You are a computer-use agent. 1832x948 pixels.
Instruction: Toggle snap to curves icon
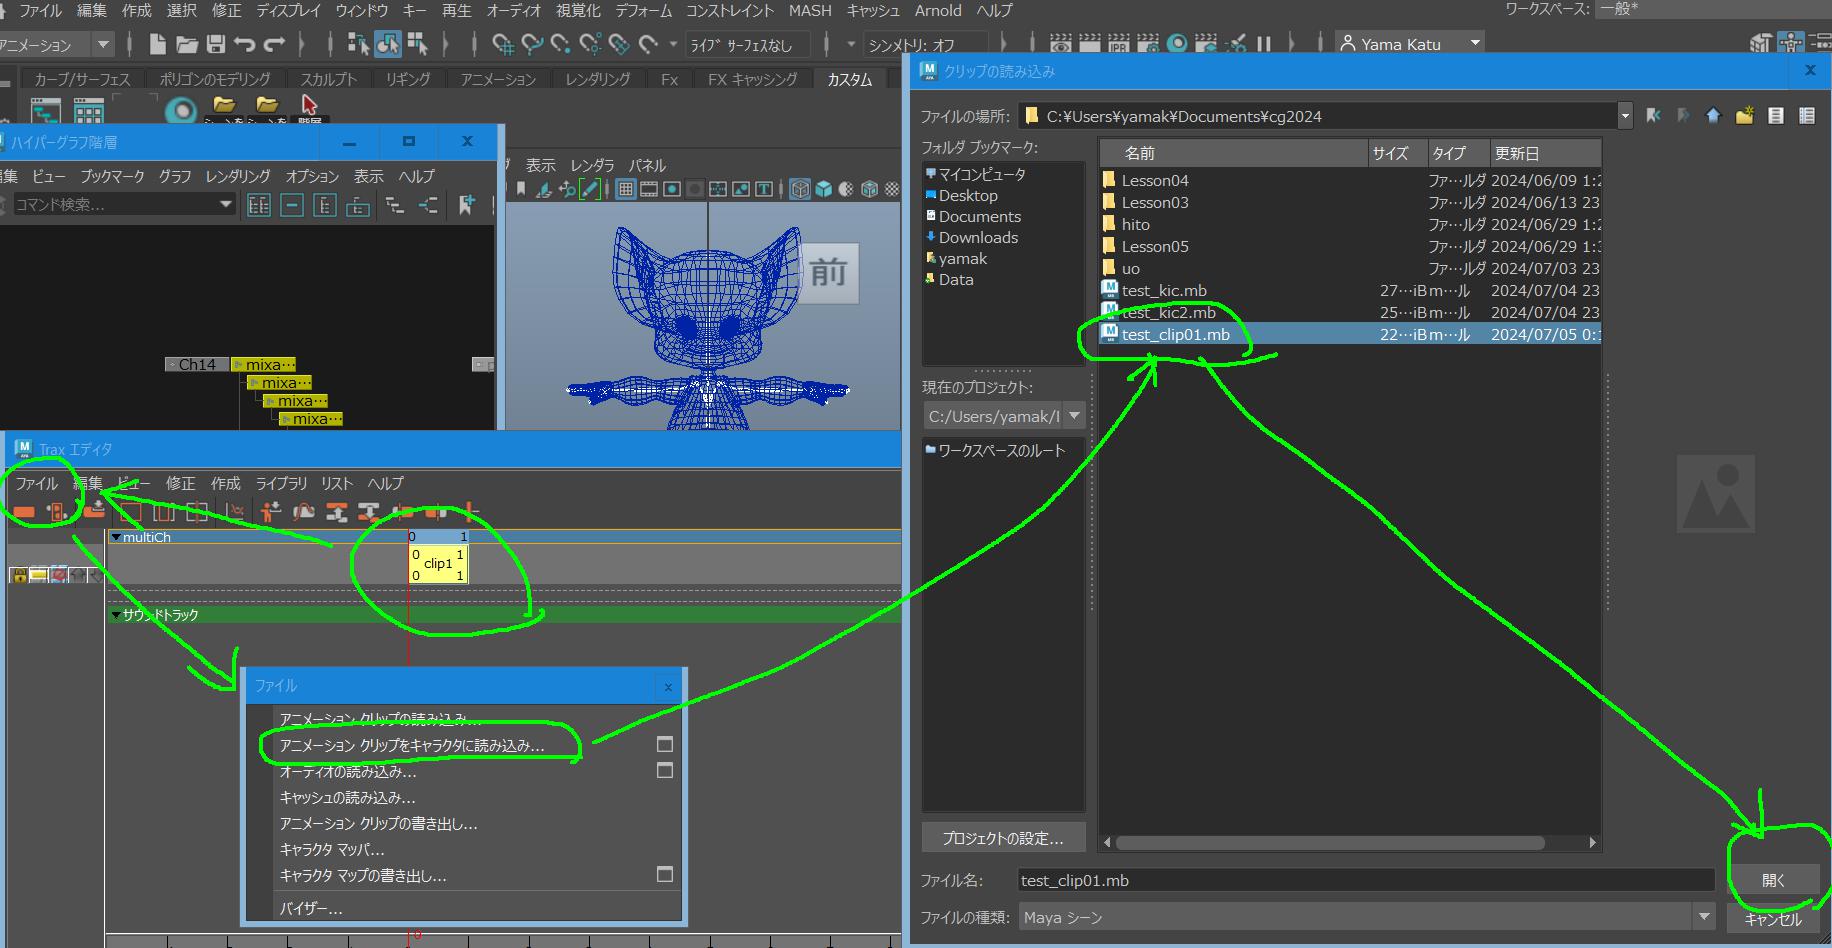532,44
